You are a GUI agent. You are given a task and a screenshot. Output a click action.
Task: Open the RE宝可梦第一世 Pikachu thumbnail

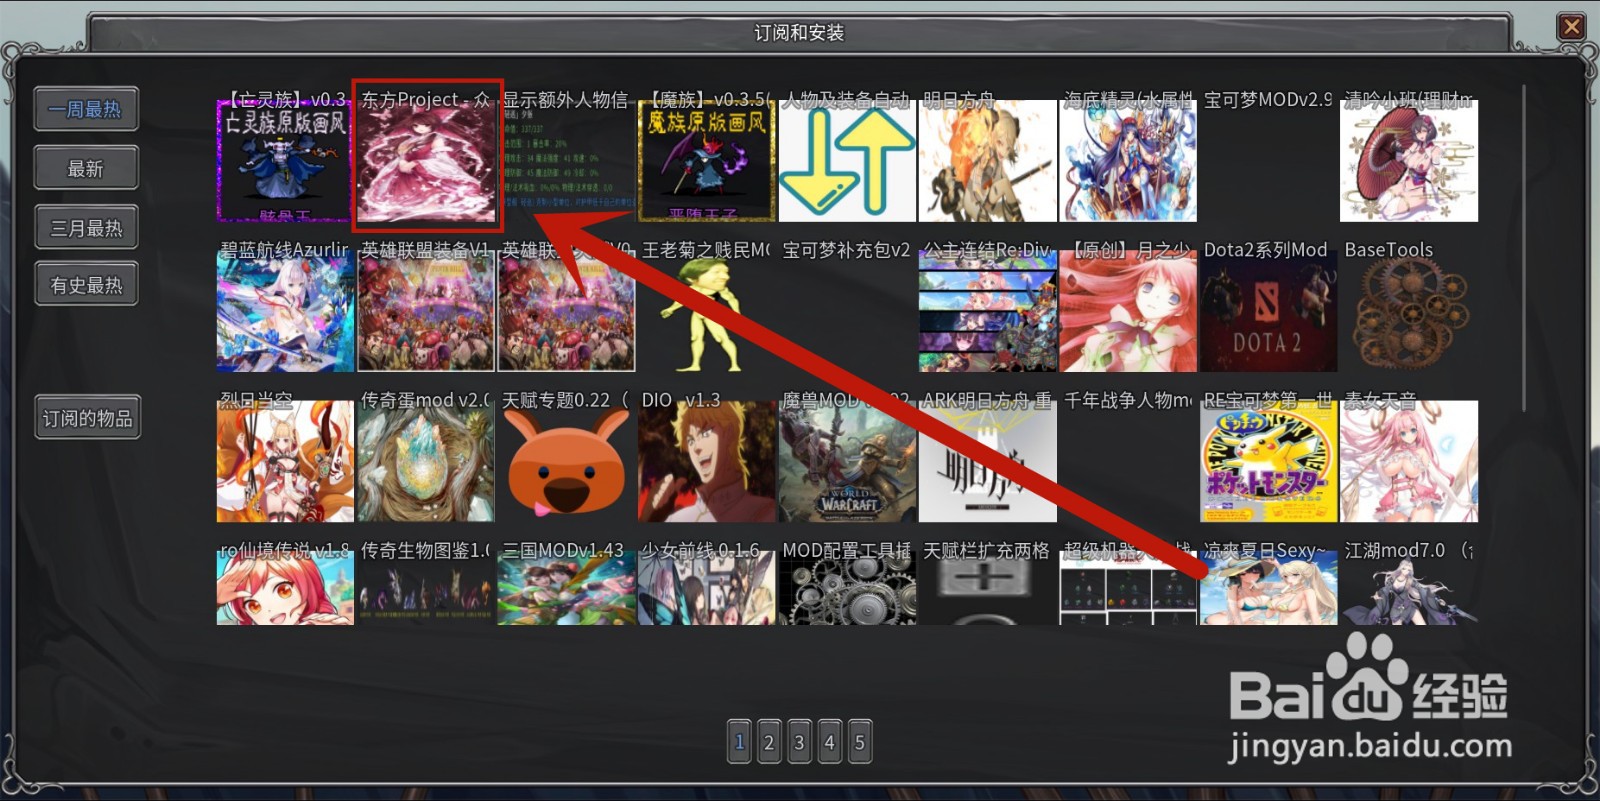(1268, 461)
